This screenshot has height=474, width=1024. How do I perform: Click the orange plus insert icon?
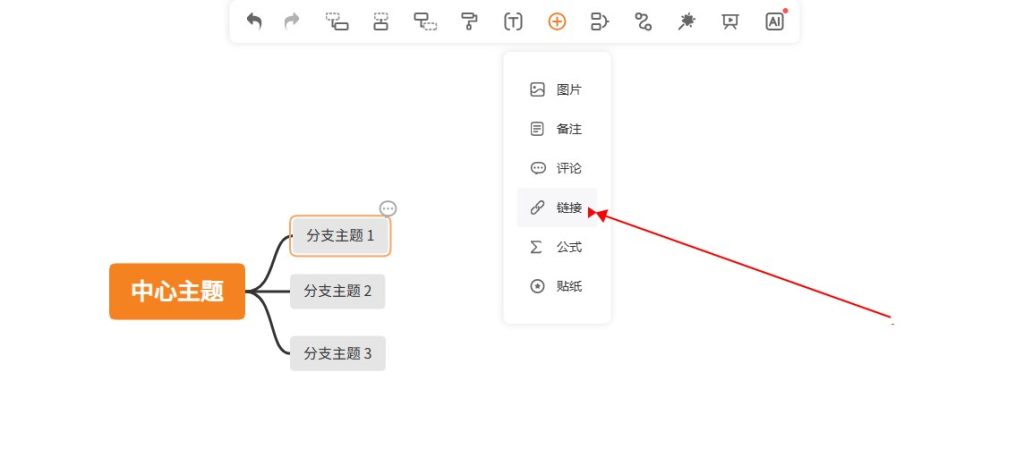(557, 21)
